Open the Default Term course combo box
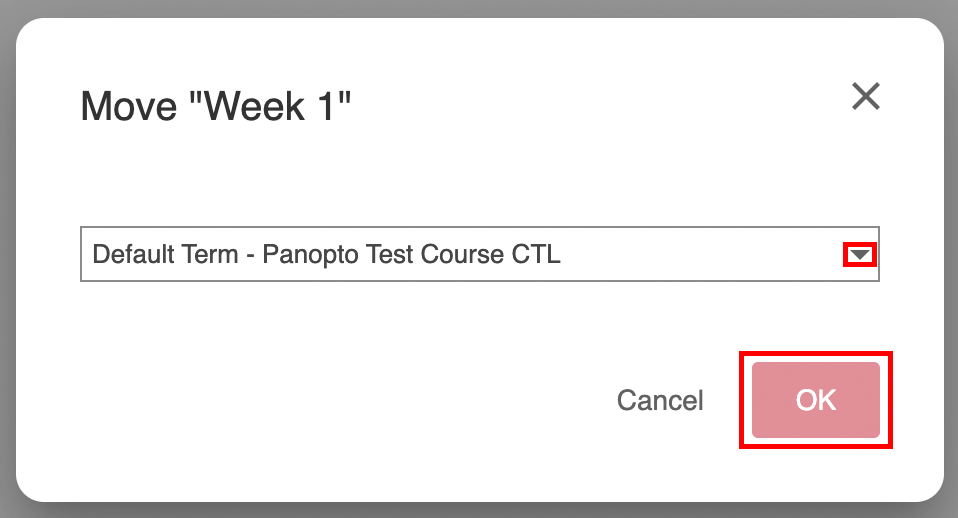Image resolution: width=958 pixels, height=518 pixels. [479, 254]
